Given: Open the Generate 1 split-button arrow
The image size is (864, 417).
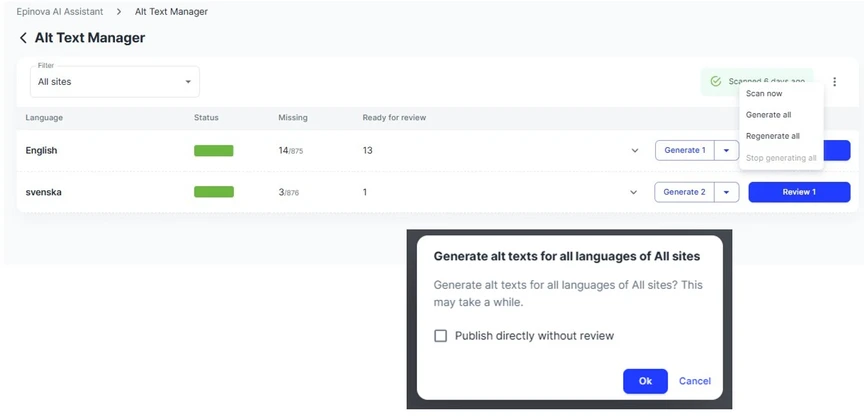Looking at the screenshot, I should pos(726,150).
